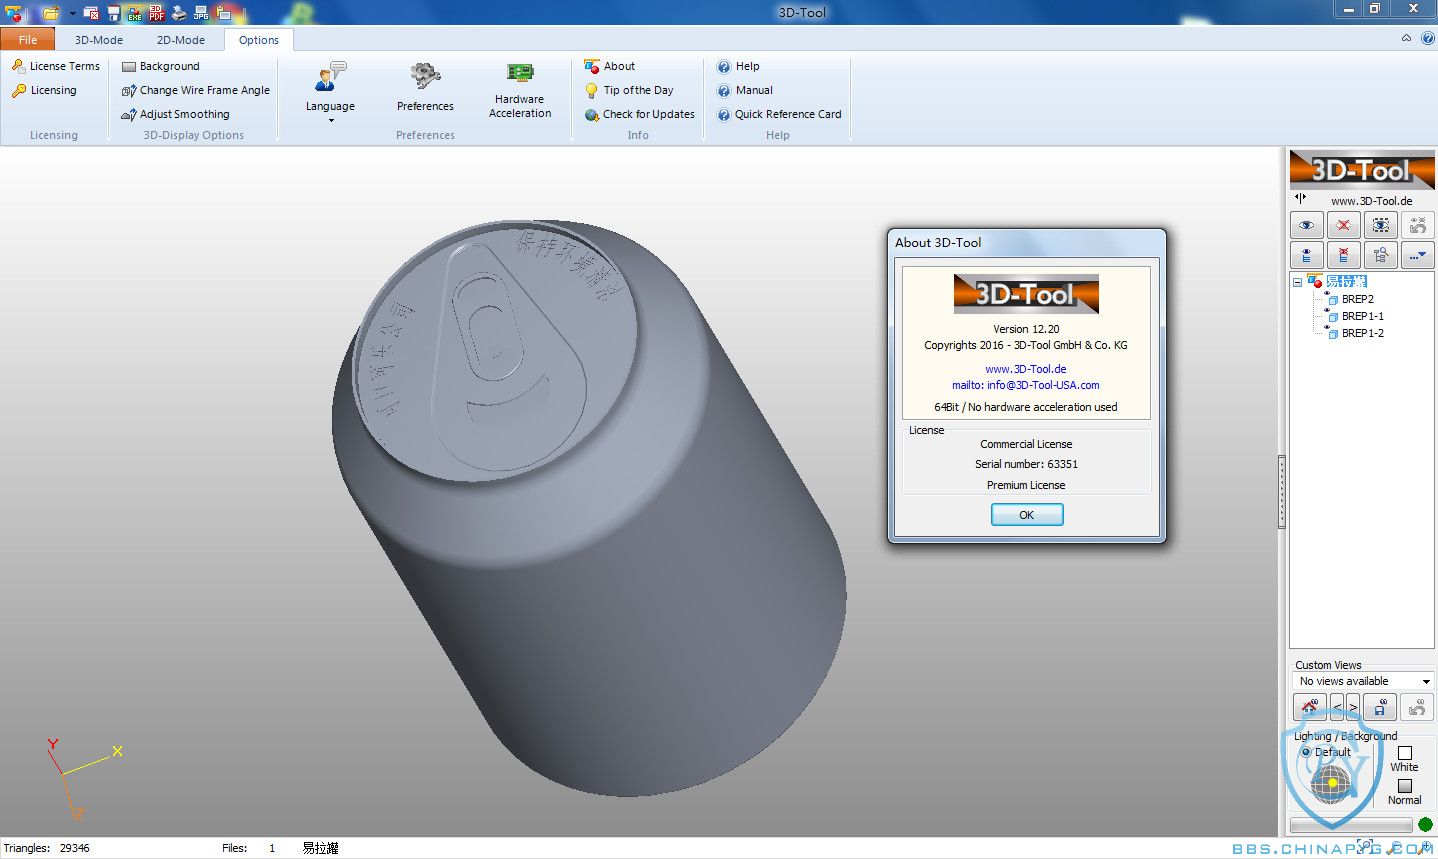Toggle visibility eye of BREP1-1
Viewport: 1438px width, 859px height.
pyautogui.click(x=1327, y=310)
